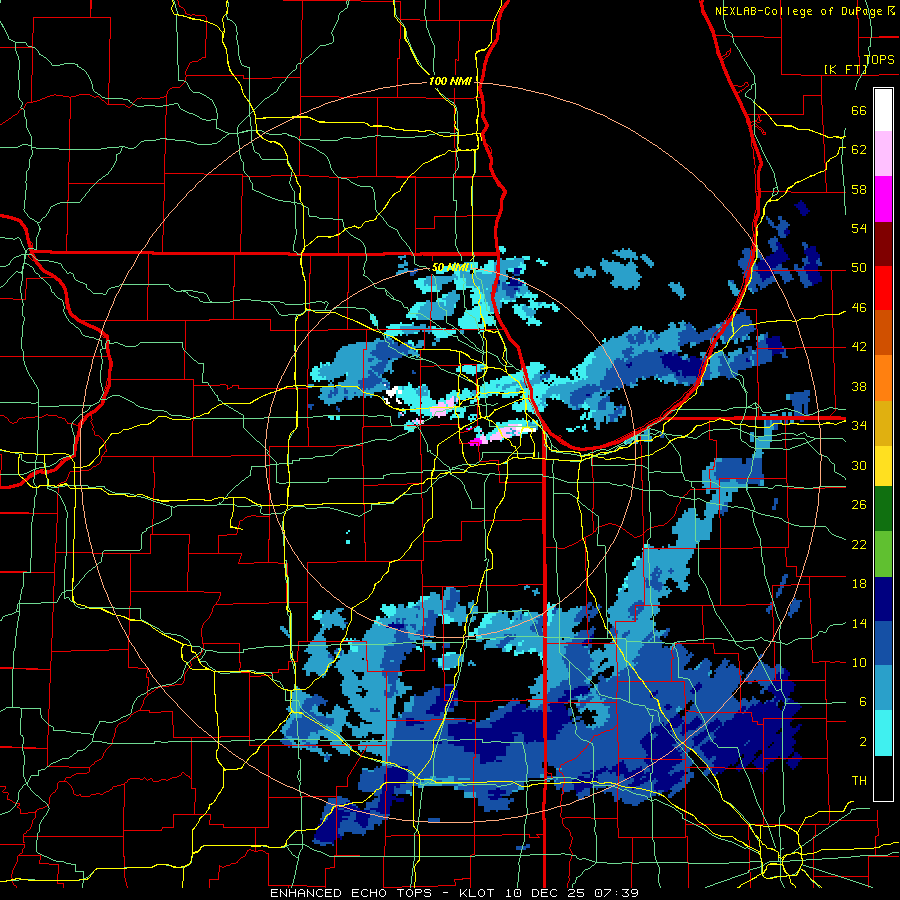Screen dimensions: 900x900
Task: Click the ENHANCED ECHO TOPS product title
Action: 351,893
